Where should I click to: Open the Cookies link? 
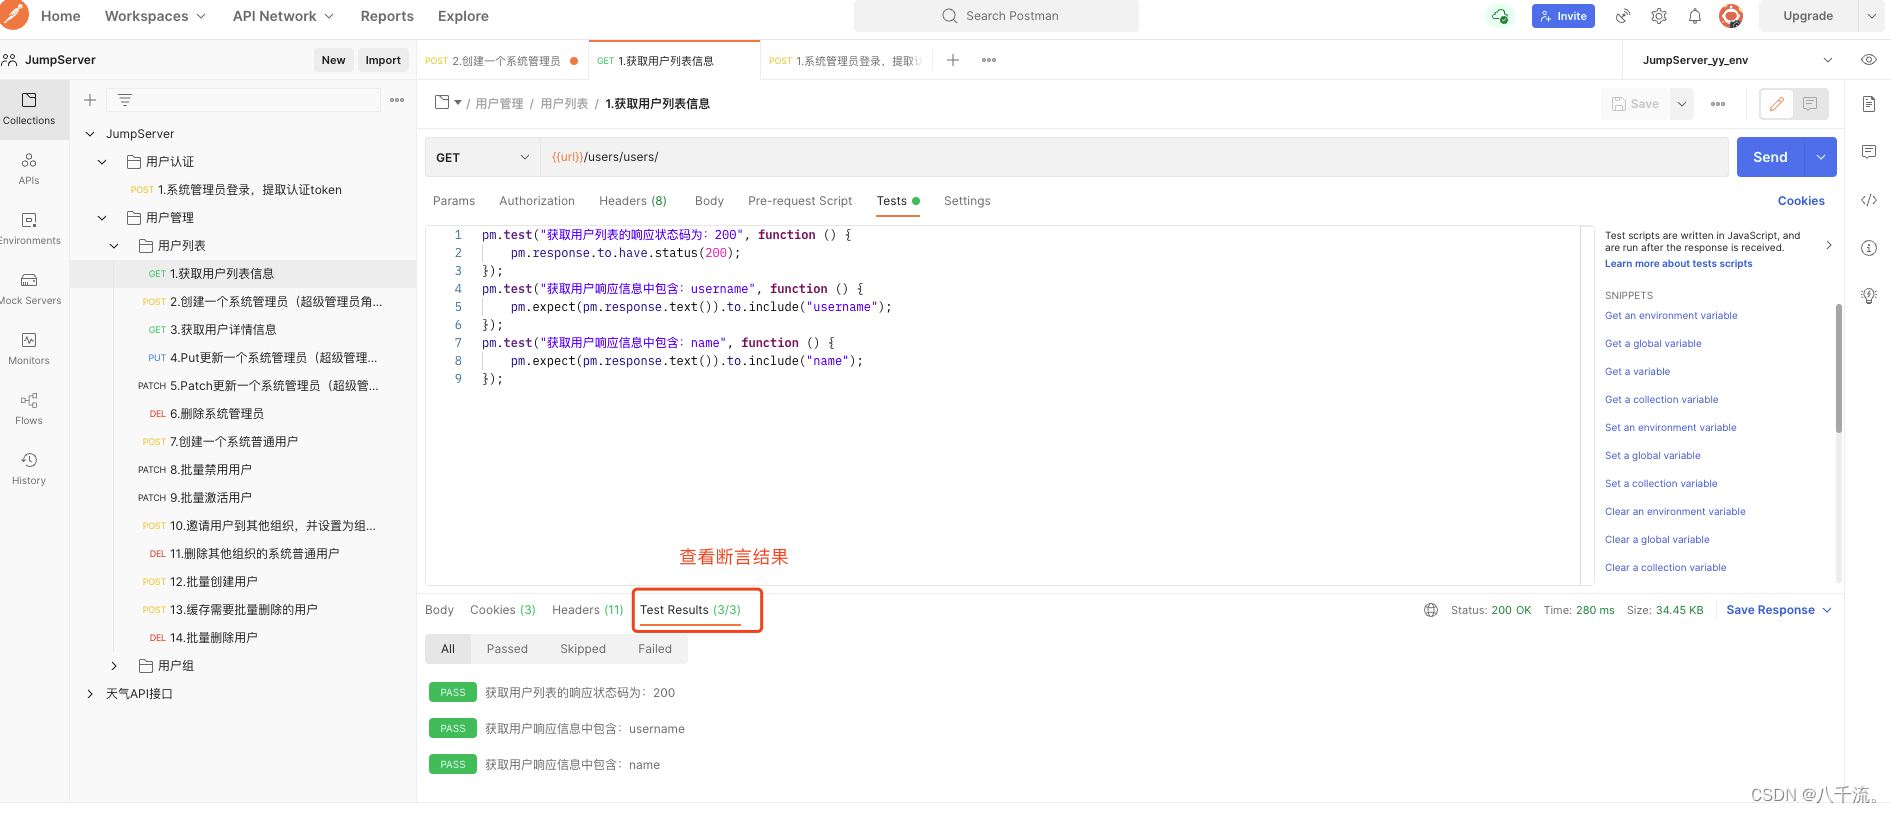(1801, 201)
